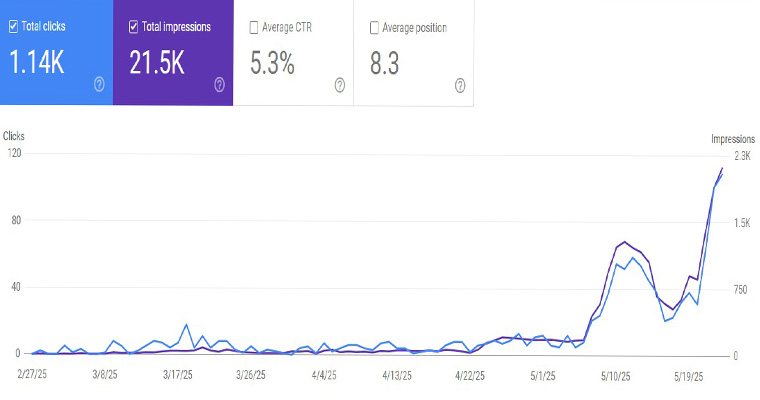Viewport: 760px width, 400px height.
Task: Click the 4/4/25 date label
Action: tap(325, 377)
